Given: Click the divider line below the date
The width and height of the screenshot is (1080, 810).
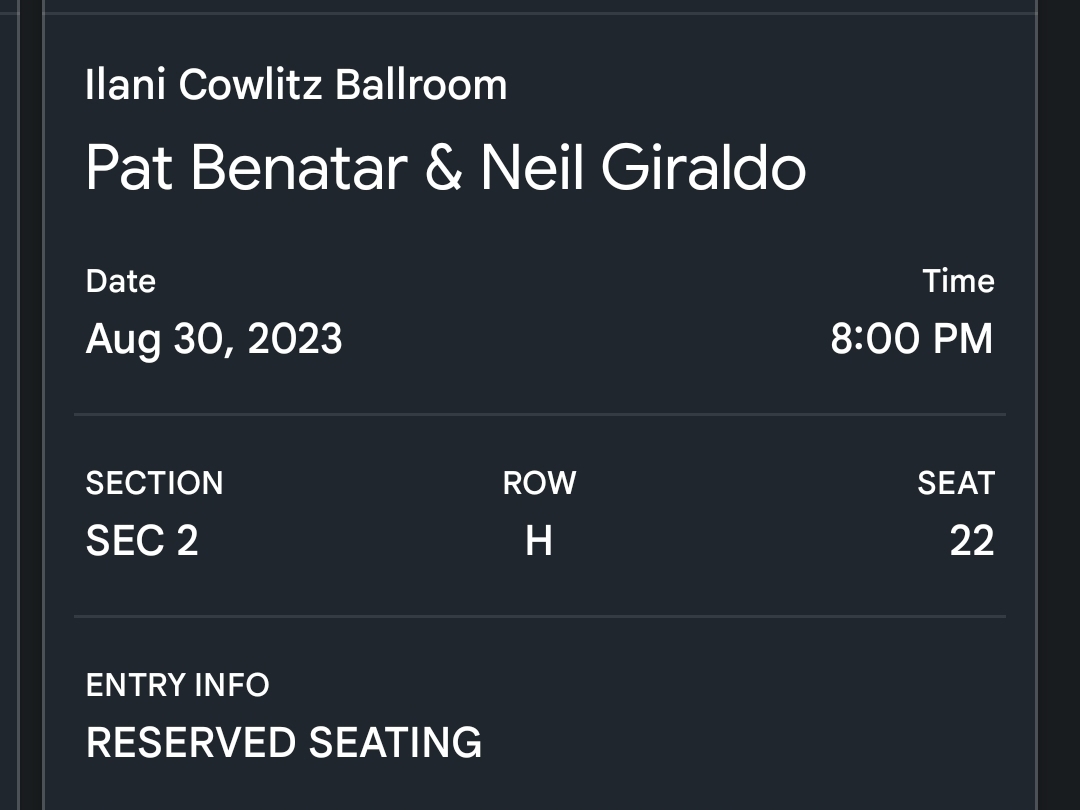Looking at the screenshot, I should (x=540, y=415).
